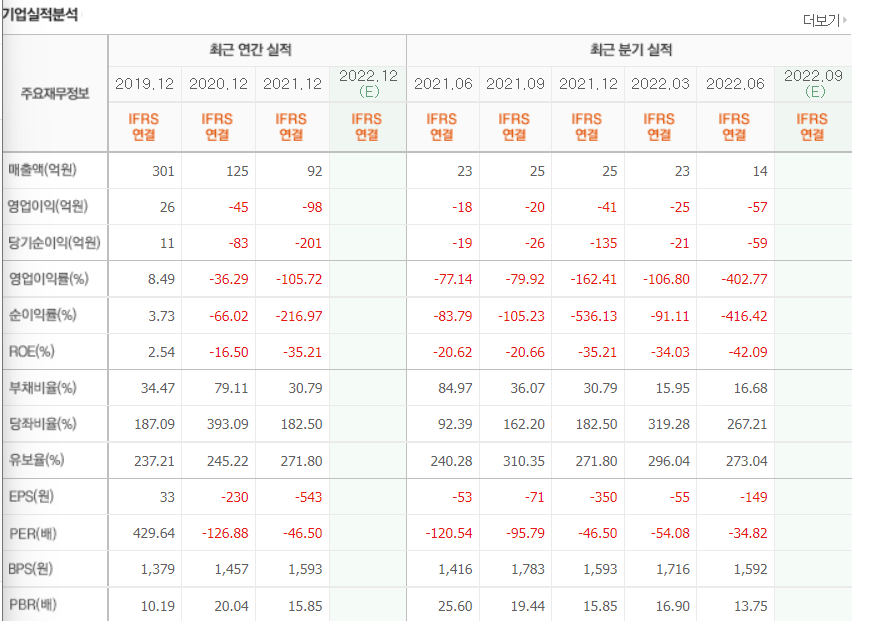Select the -543 EPS value
The width and height of the screenshot is (872, 621).
[308, 498]
